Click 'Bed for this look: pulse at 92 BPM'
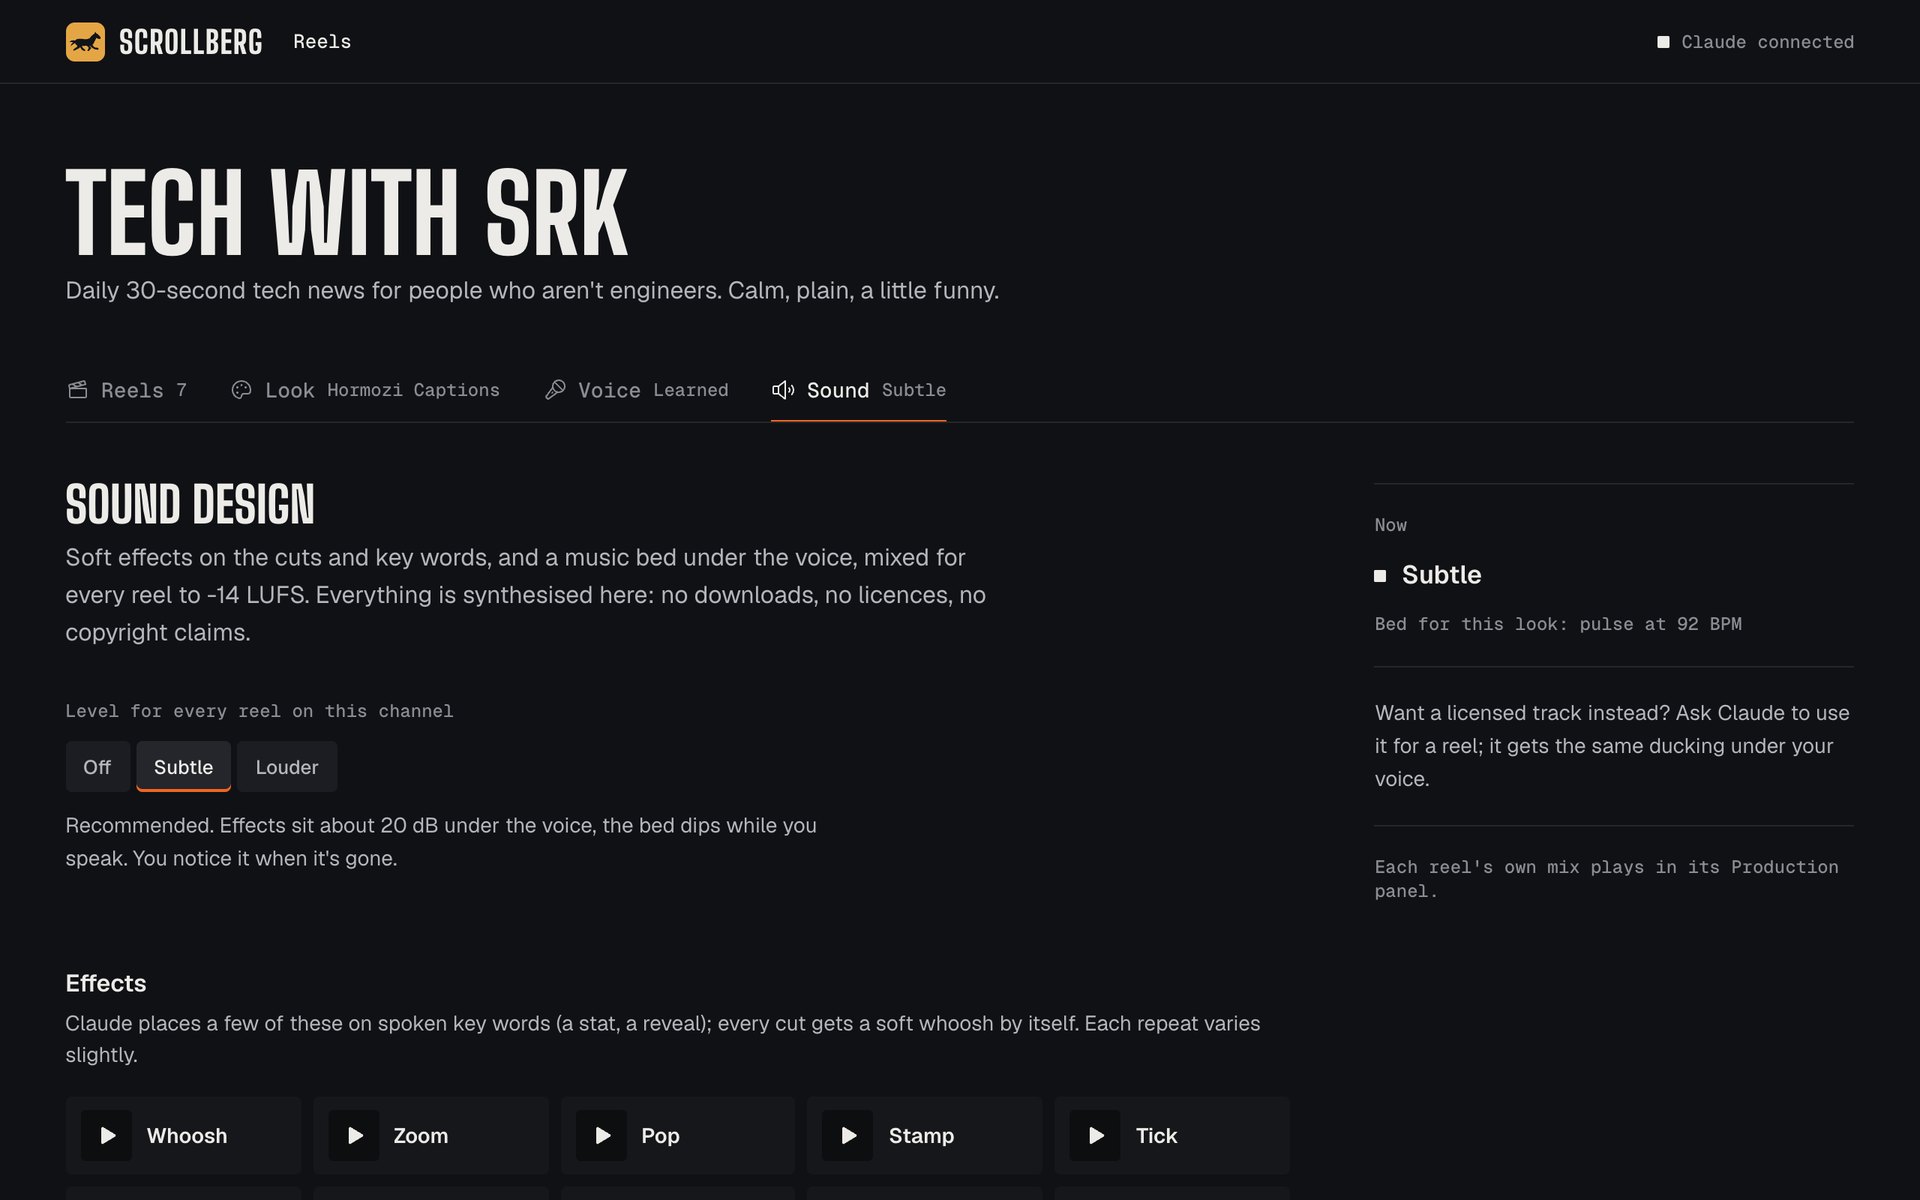Screen dimensions: 1920x1200 point(1558,624)
